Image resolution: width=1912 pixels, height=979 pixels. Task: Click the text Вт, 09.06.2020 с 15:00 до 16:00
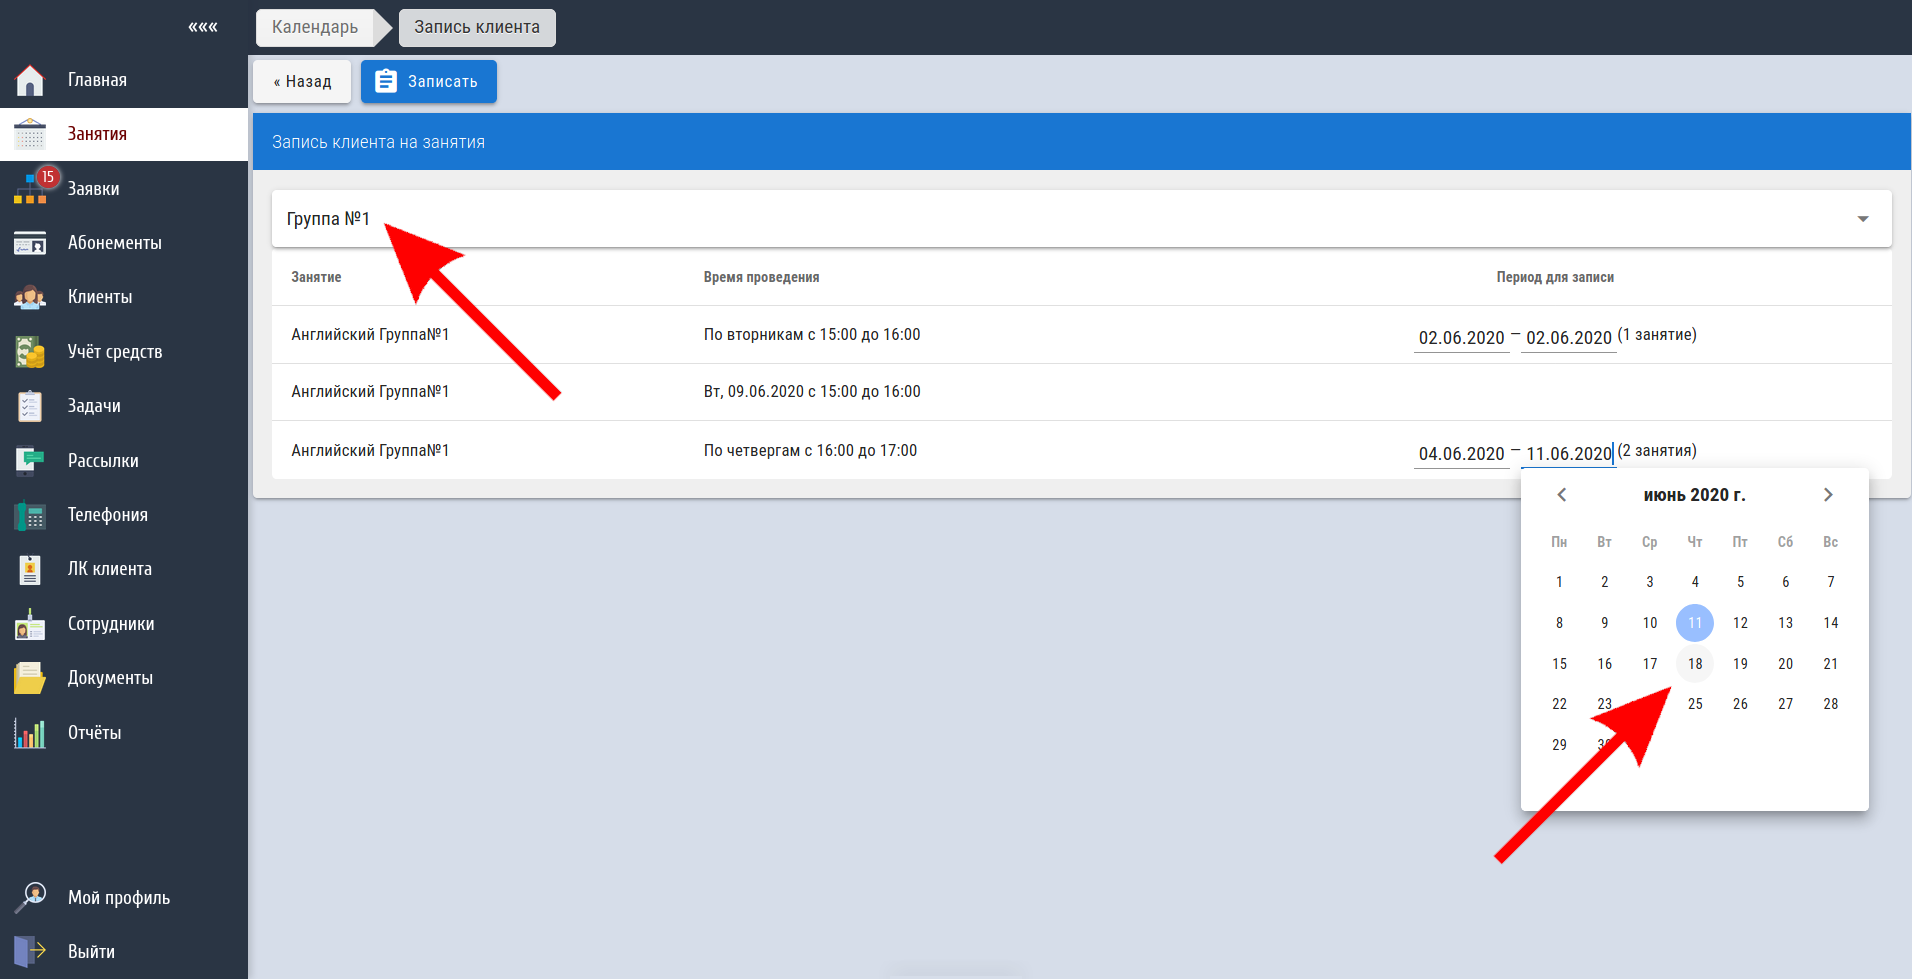(x=812, y=392)
